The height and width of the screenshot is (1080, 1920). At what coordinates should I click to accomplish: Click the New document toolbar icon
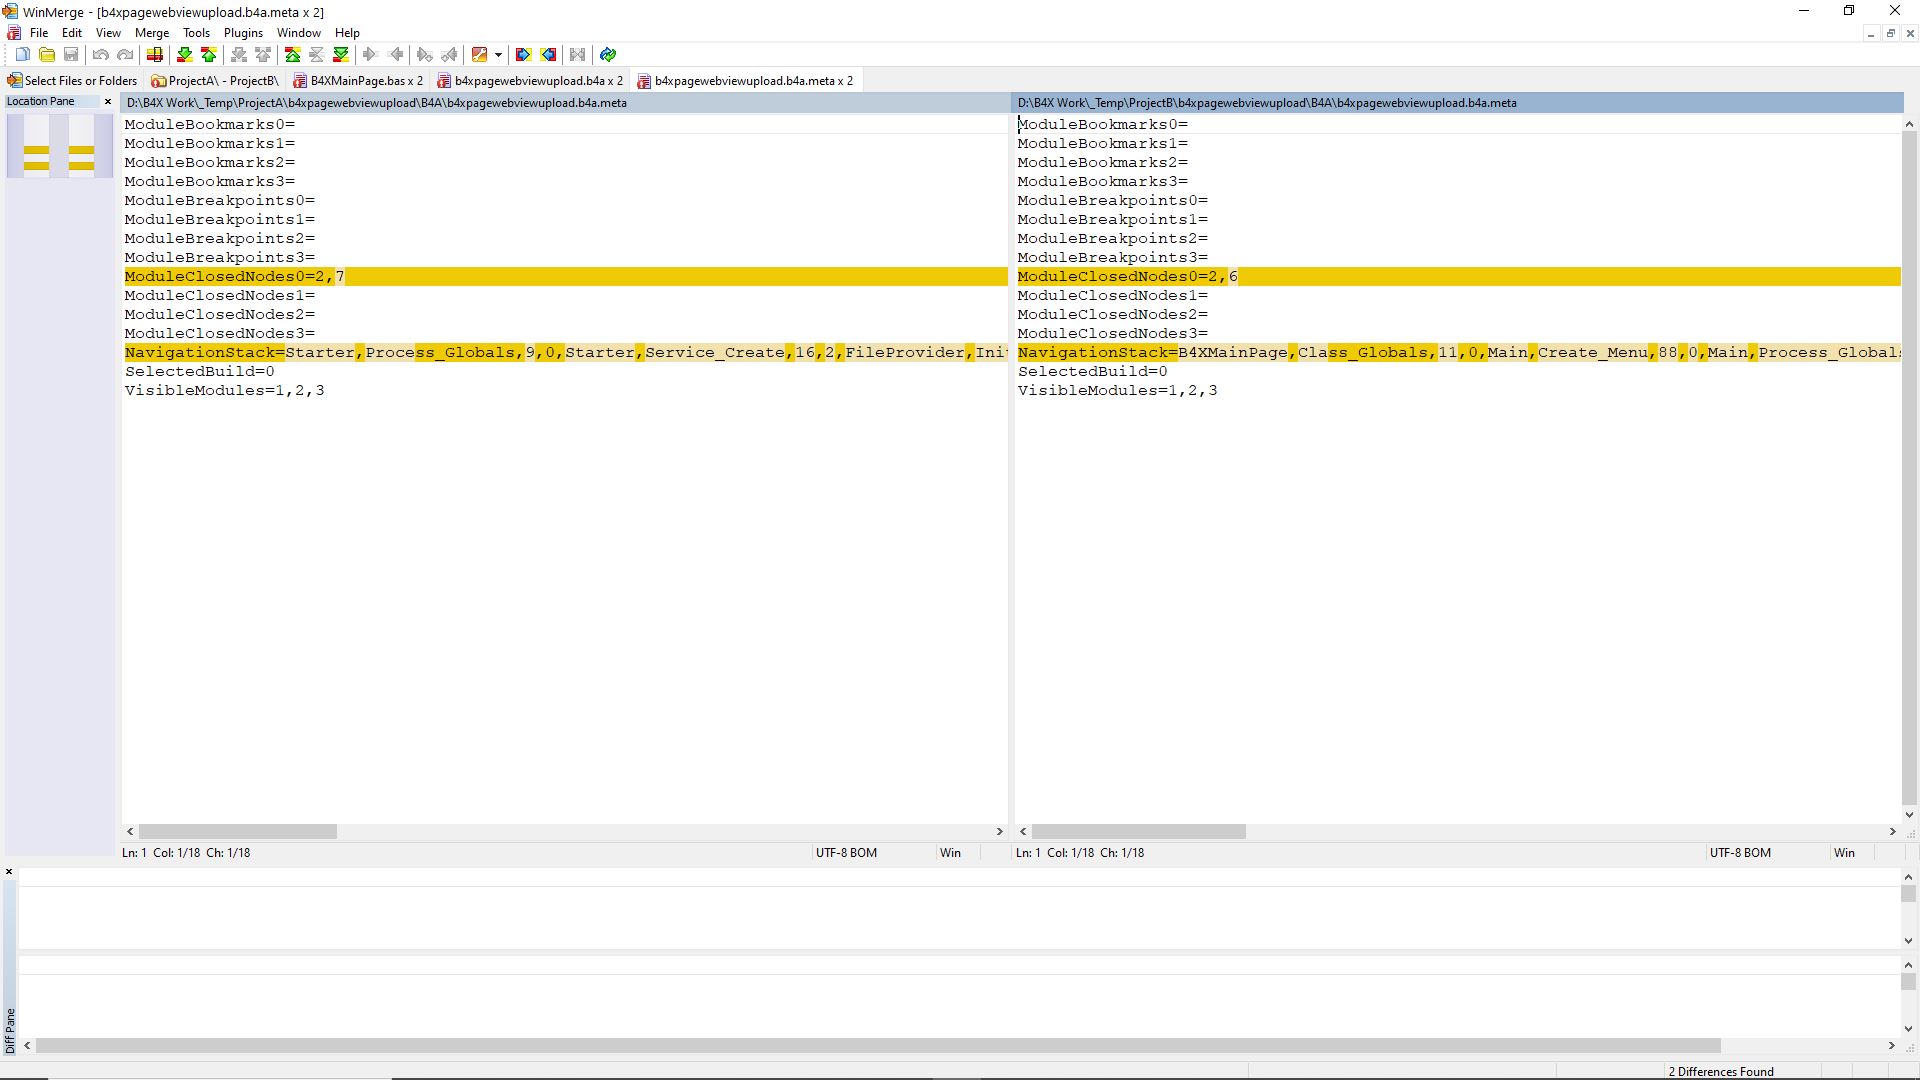click(22, 55)
